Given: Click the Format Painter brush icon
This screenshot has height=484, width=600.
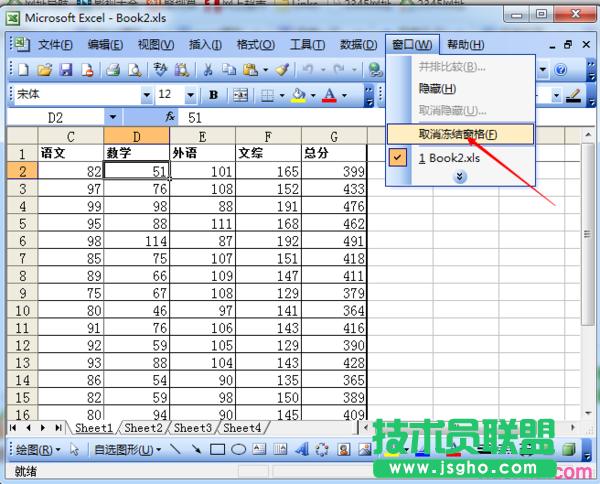Looking at the screenshot, I should [282, 70].
